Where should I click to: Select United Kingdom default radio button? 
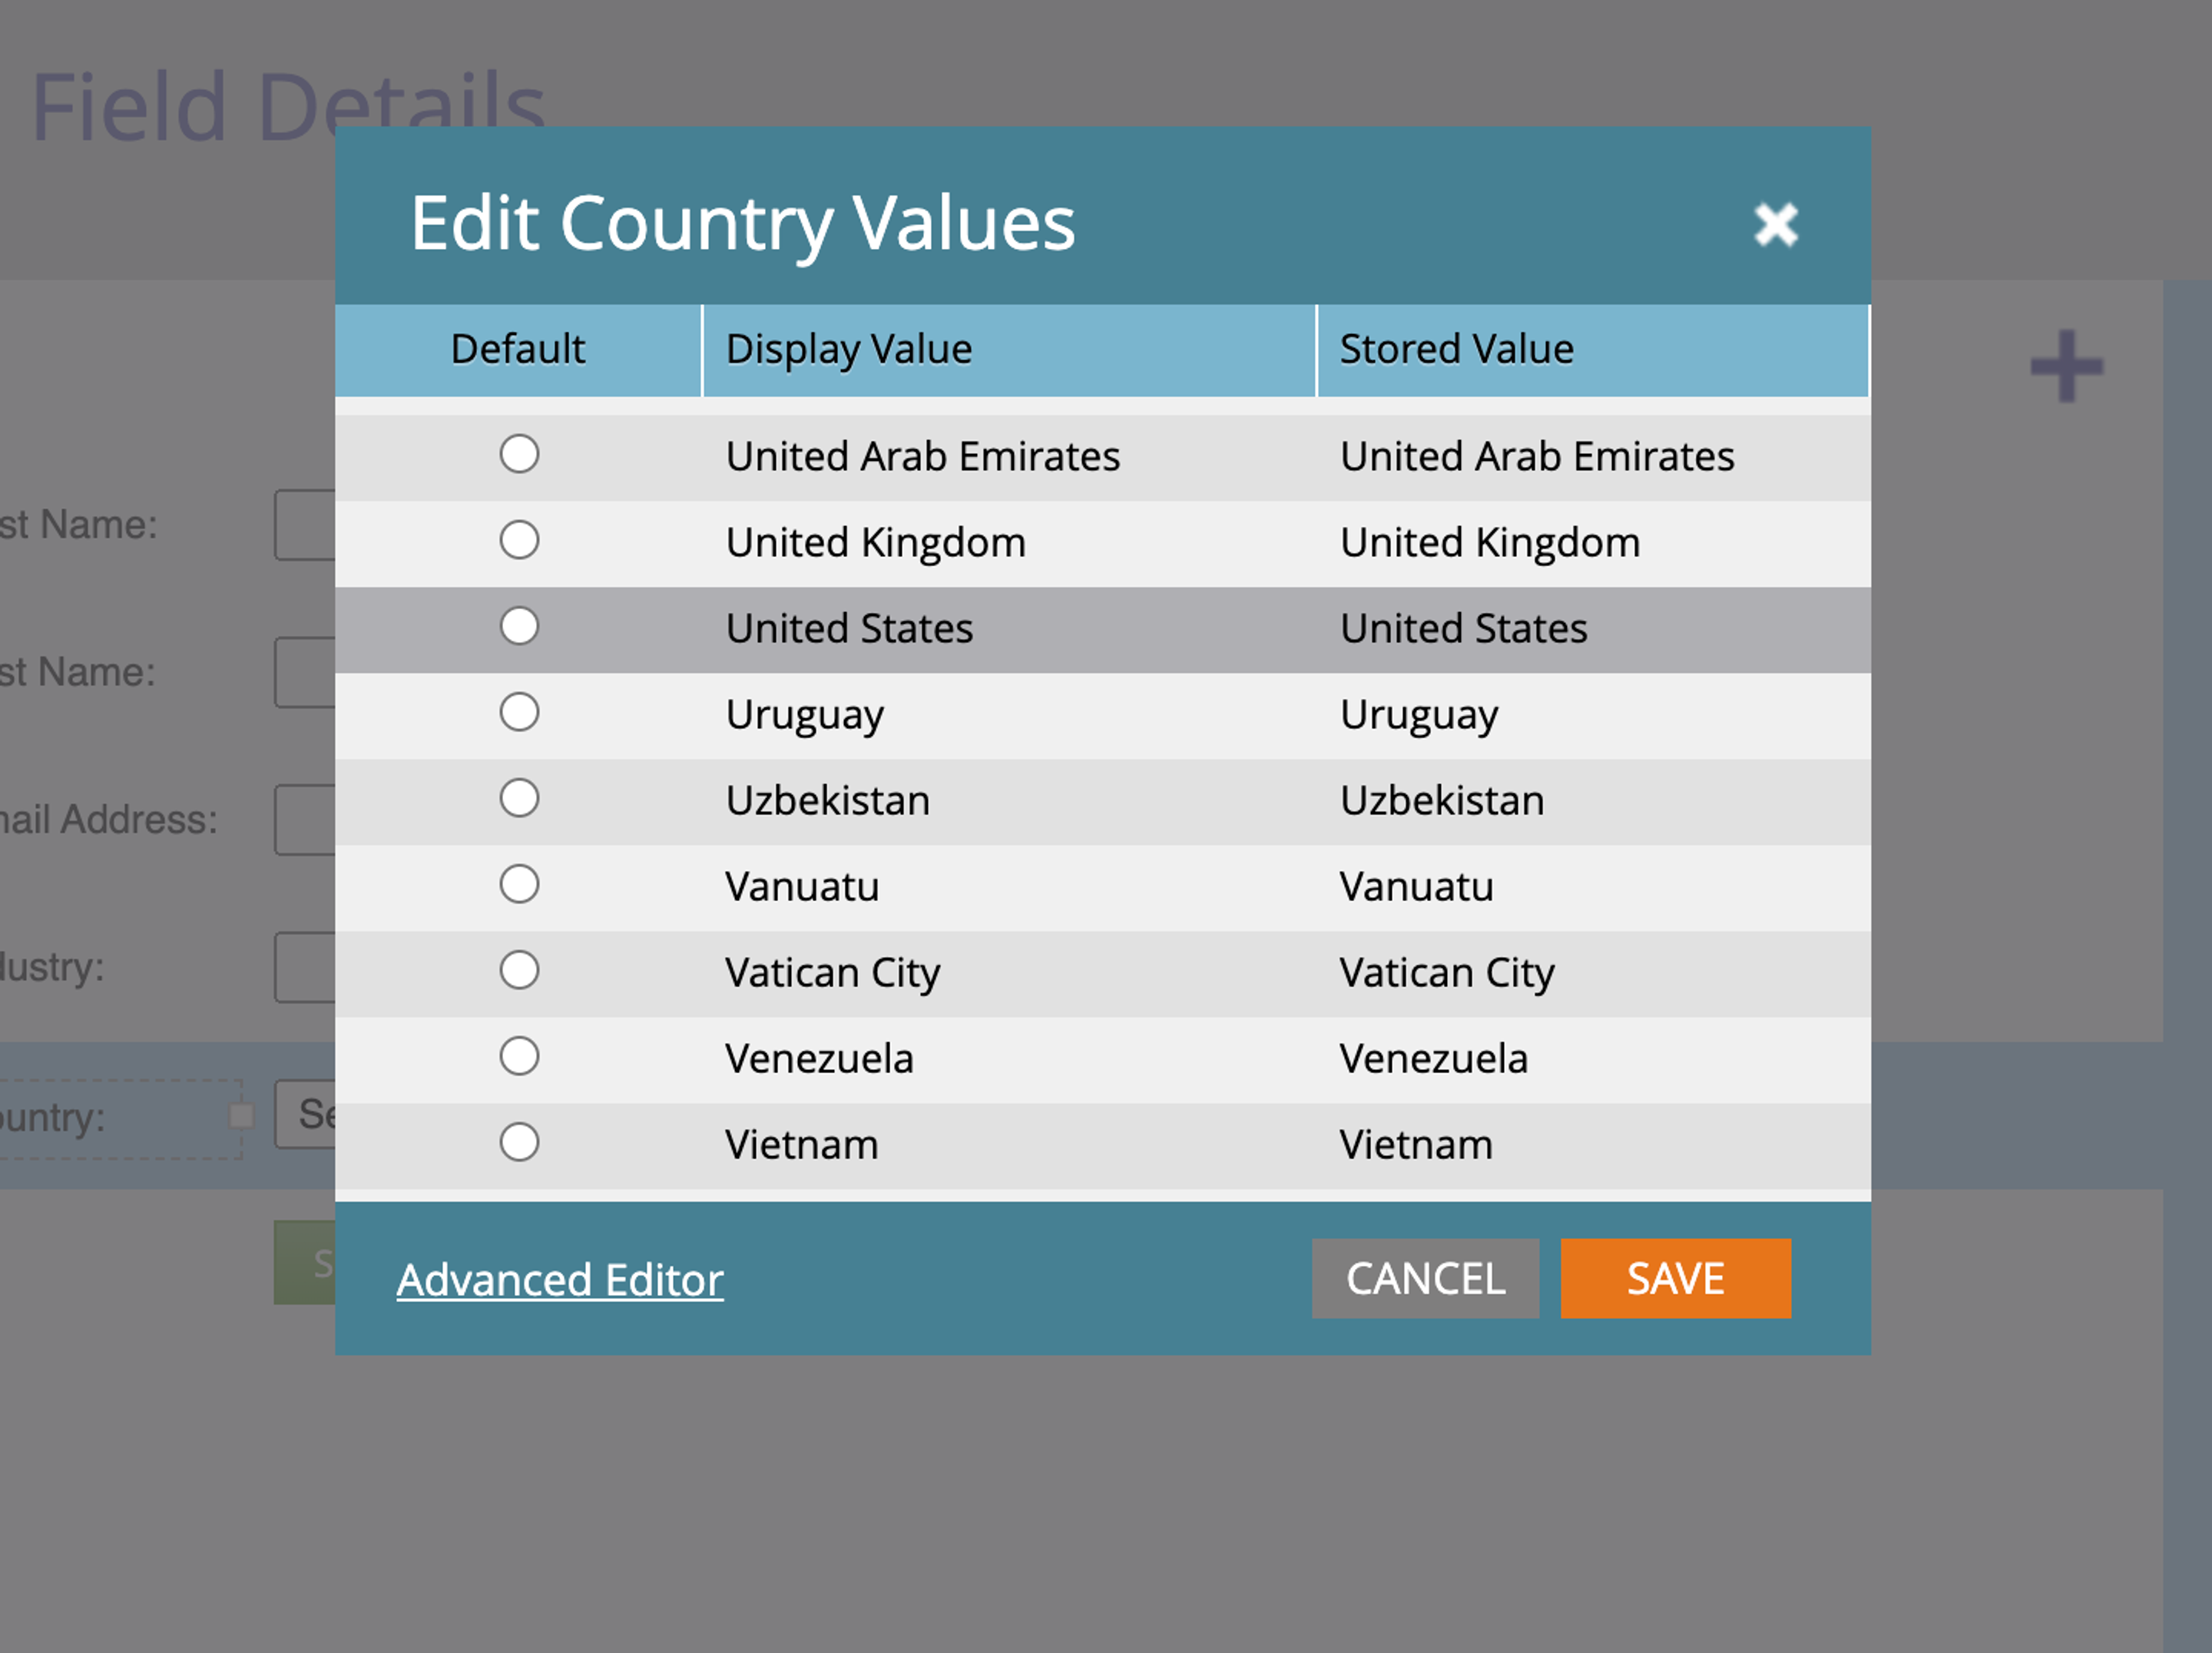[519, 540]
